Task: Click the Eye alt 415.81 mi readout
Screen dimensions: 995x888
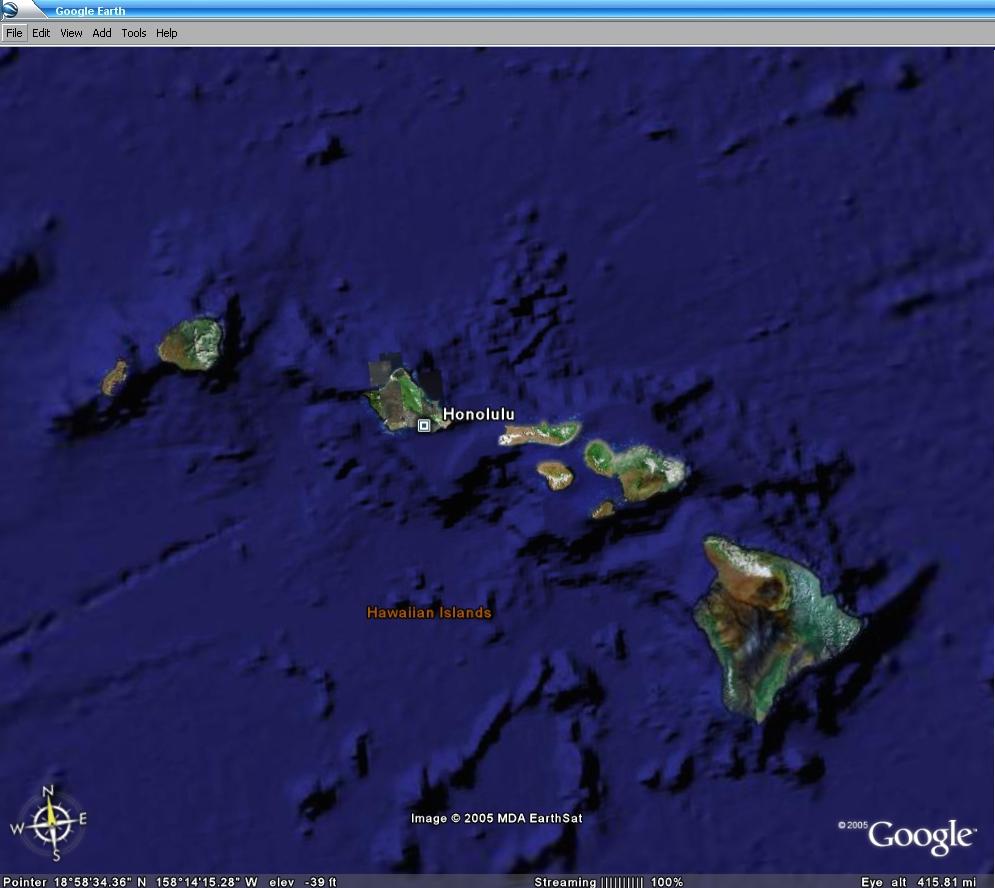Action: pos(918,882)
